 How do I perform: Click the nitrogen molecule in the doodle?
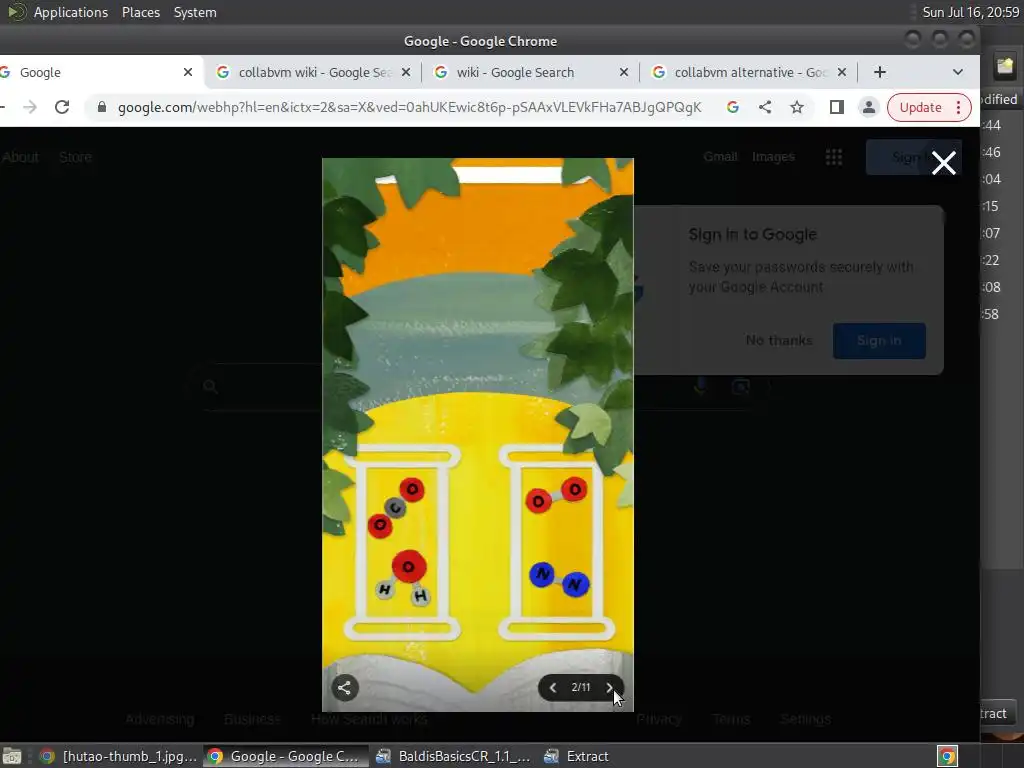tap(559, 579)
